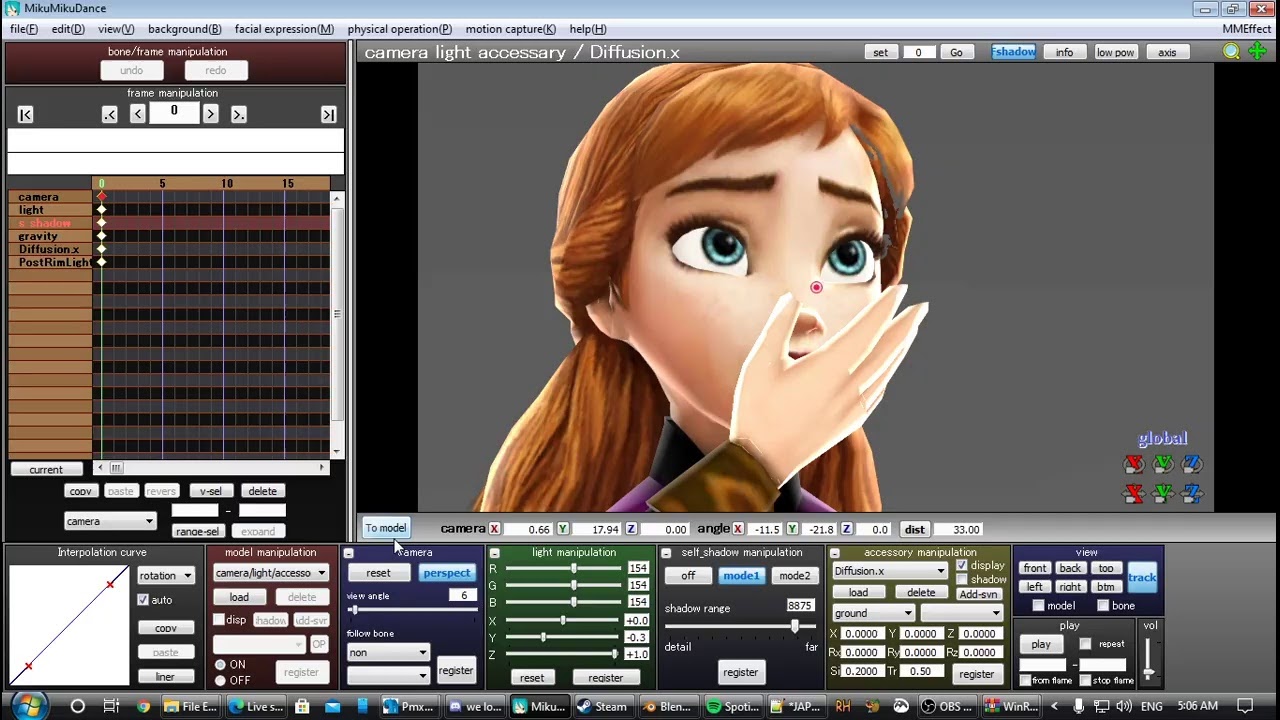The height and width of the screenshot is (720, 1280).
Task: Jump to first frame with |< button
Action: (x=26, y=115)
